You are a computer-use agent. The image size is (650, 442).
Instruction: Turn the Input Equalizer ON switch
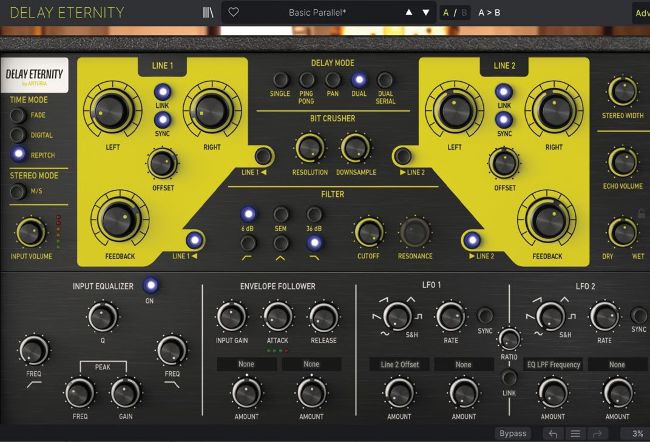(151, 285)
